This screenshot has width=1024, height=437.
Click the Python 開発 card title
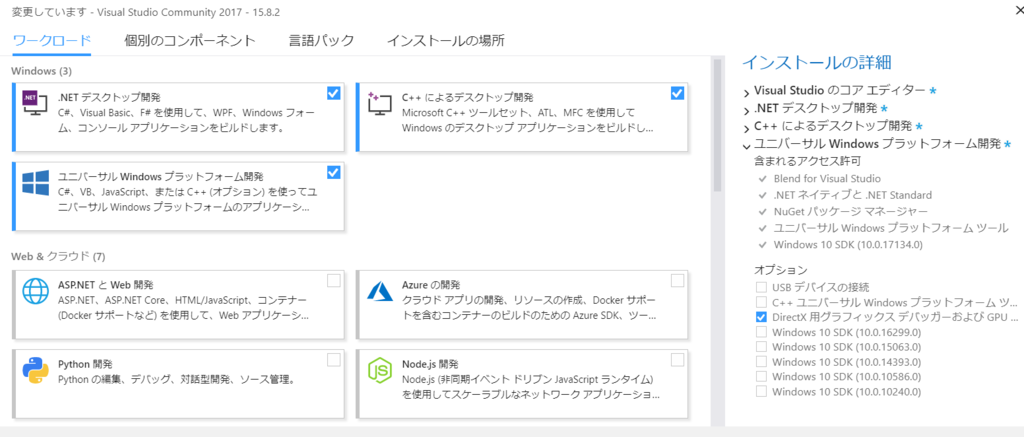84,364
